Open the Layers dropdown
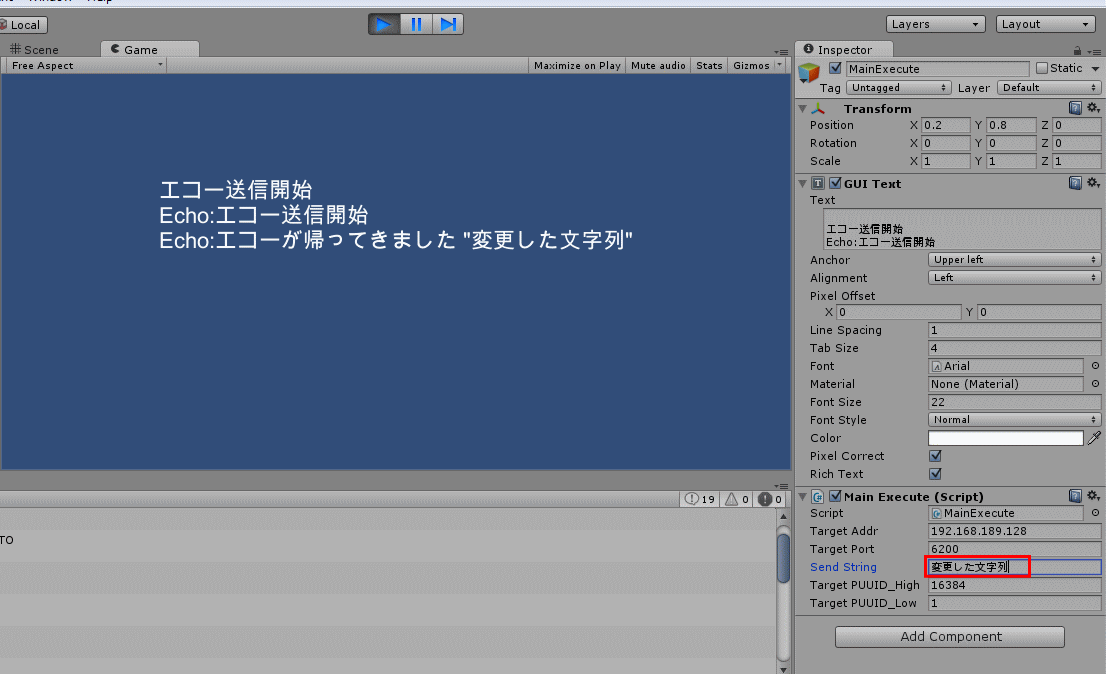Viewport: 1106px width, 674px height. coord(935,24)
